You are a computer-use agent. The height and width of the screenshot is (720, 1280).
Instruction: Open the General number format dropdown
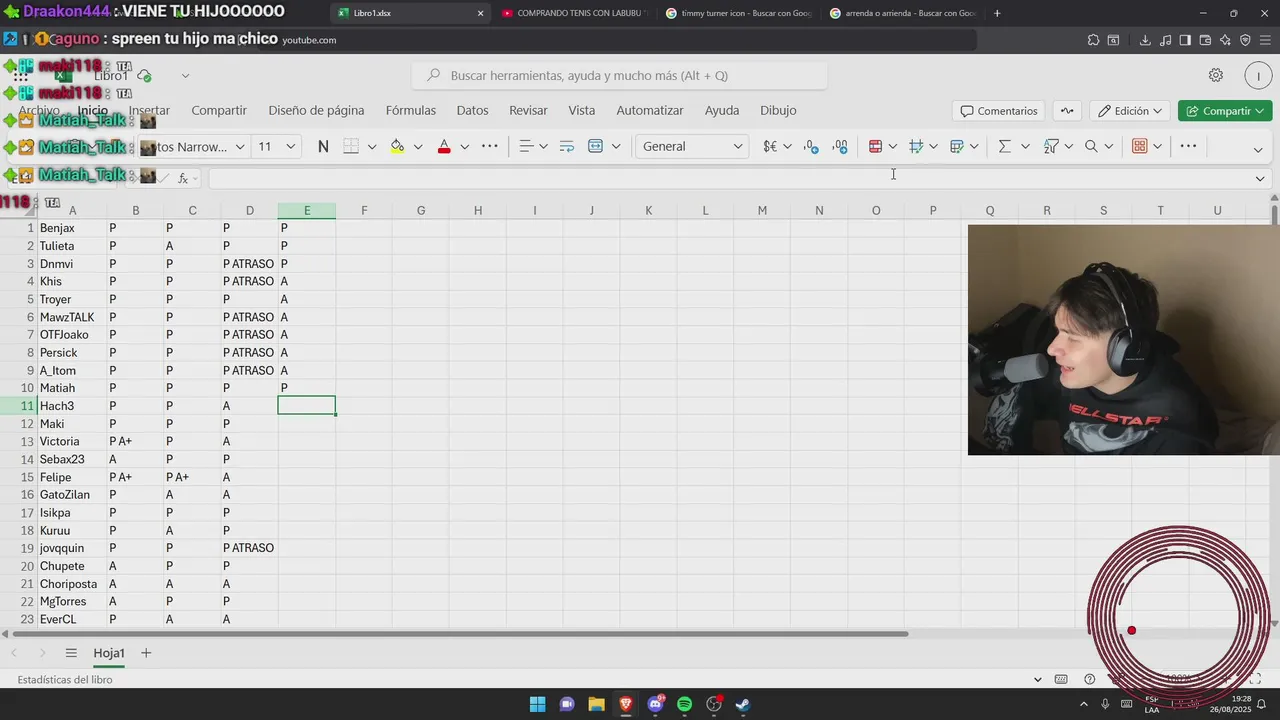point(692,146)
